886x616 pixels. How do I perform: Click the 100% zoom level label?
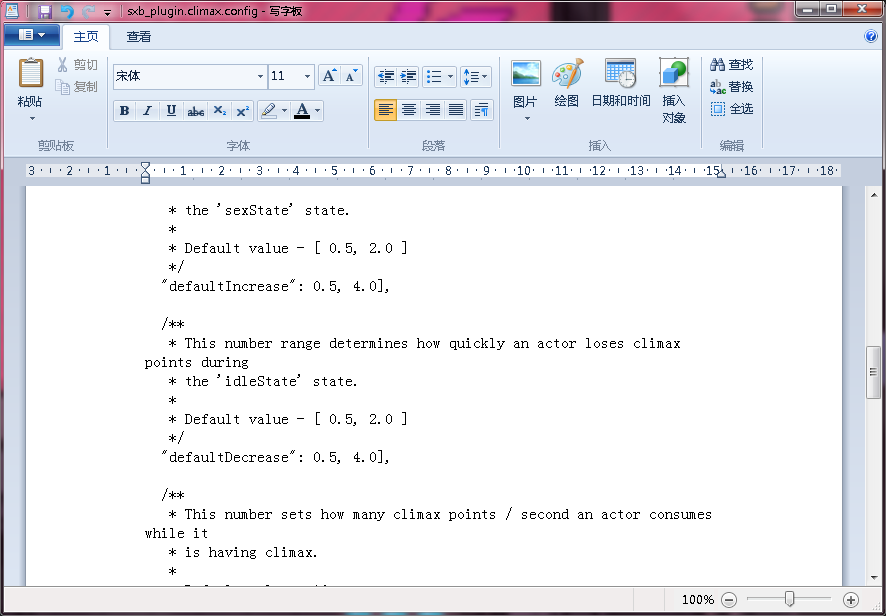(698, 600)
